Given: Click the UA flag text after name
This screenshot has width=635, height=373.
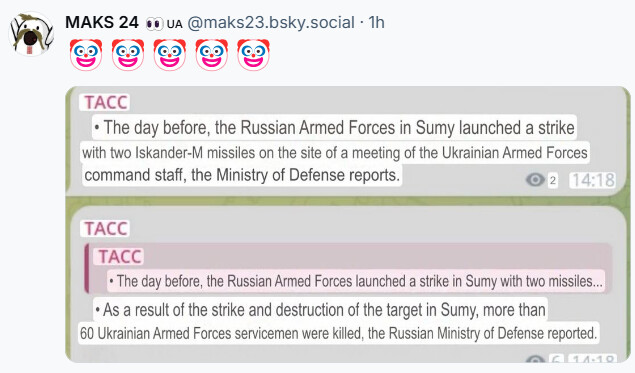Looking at the screenshot, I should (x=175, y=24).
